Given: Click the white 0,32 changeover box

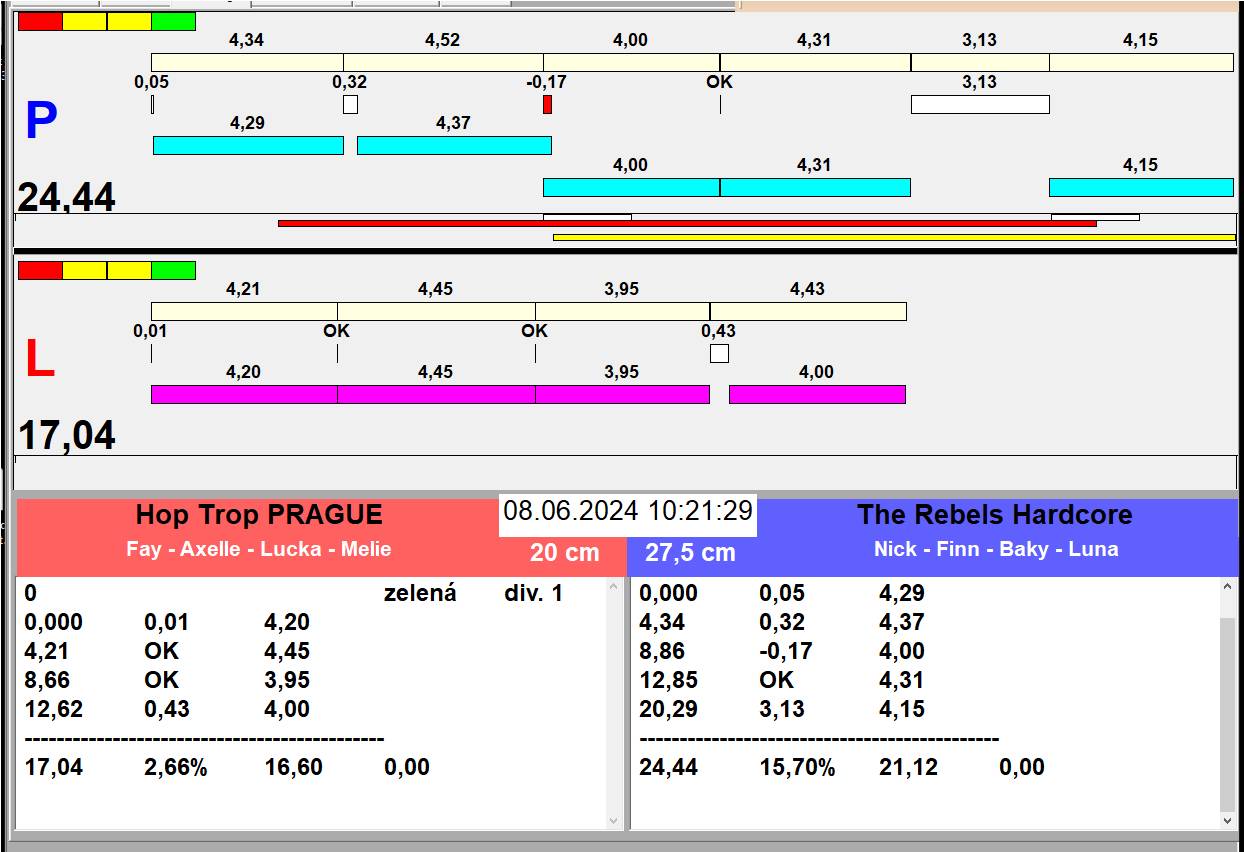Looking at the screenshot, I should tap(350, 104).
